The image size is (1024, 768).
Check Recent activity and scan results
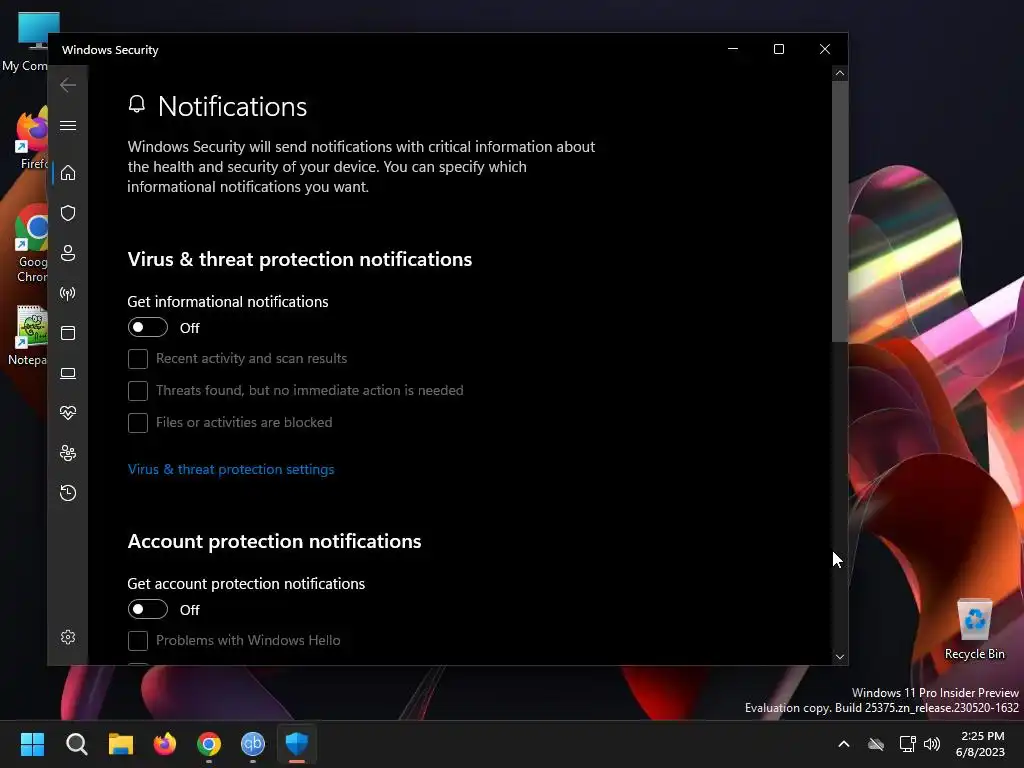pyautogui.click(x=138, y=359)
